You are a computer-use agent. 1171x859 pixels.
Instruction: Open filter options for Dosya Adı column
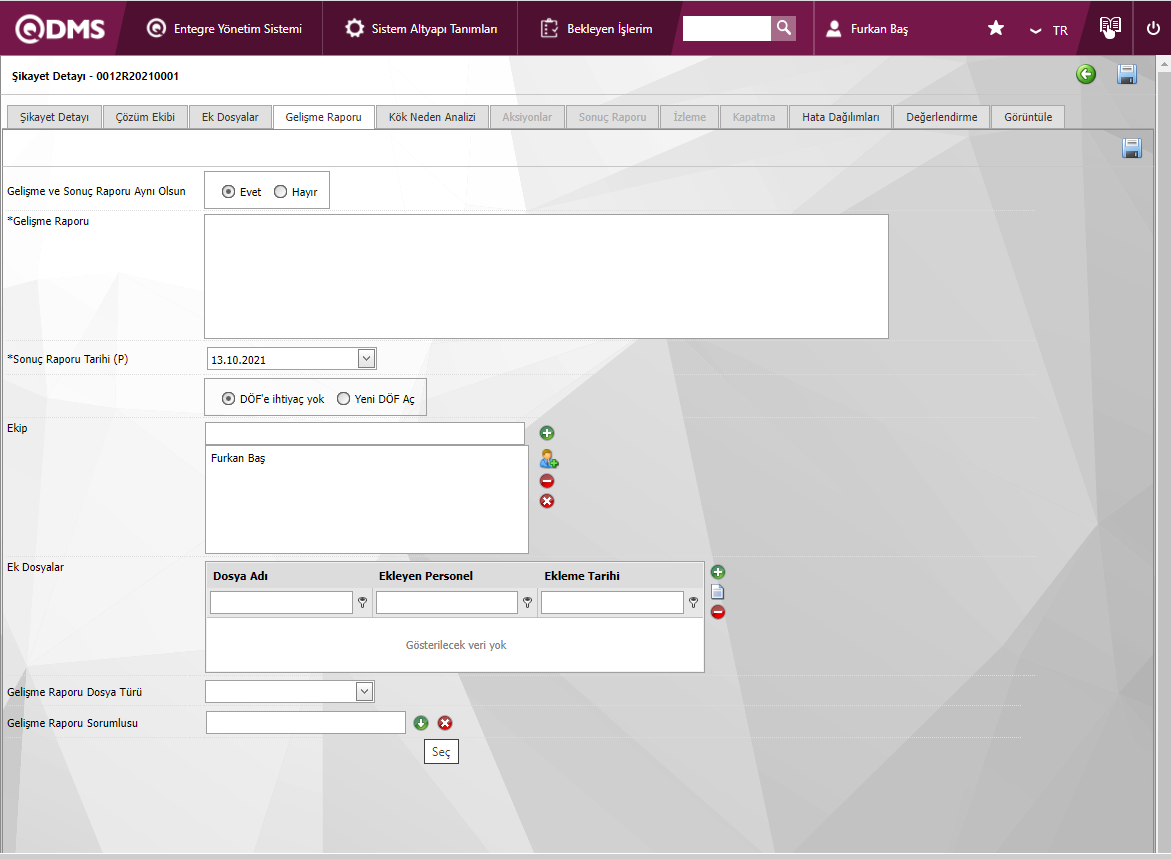click(x=362, y=603)
